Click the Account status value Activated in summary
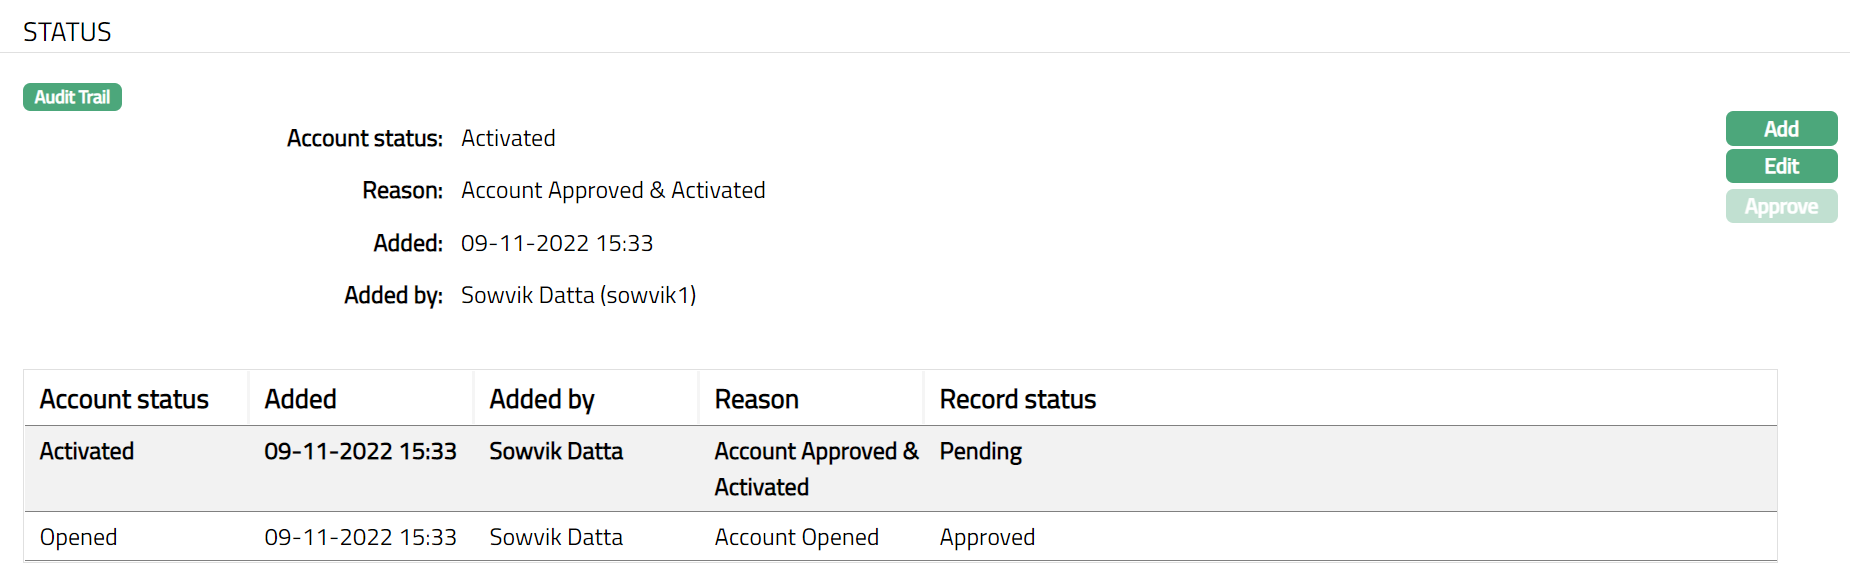1850x584 pixels. coord(508,138)
